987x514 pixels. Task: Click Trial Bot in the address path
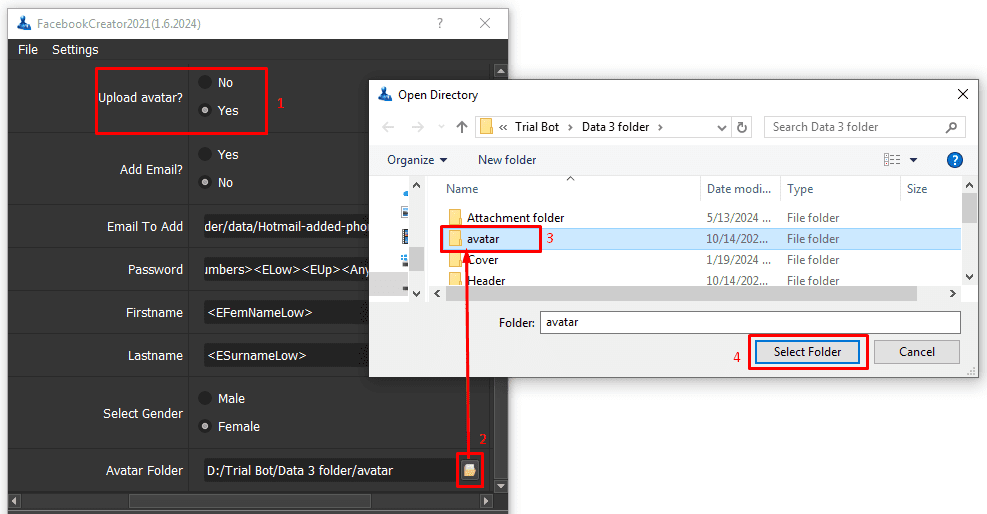(x=536, y=127)
